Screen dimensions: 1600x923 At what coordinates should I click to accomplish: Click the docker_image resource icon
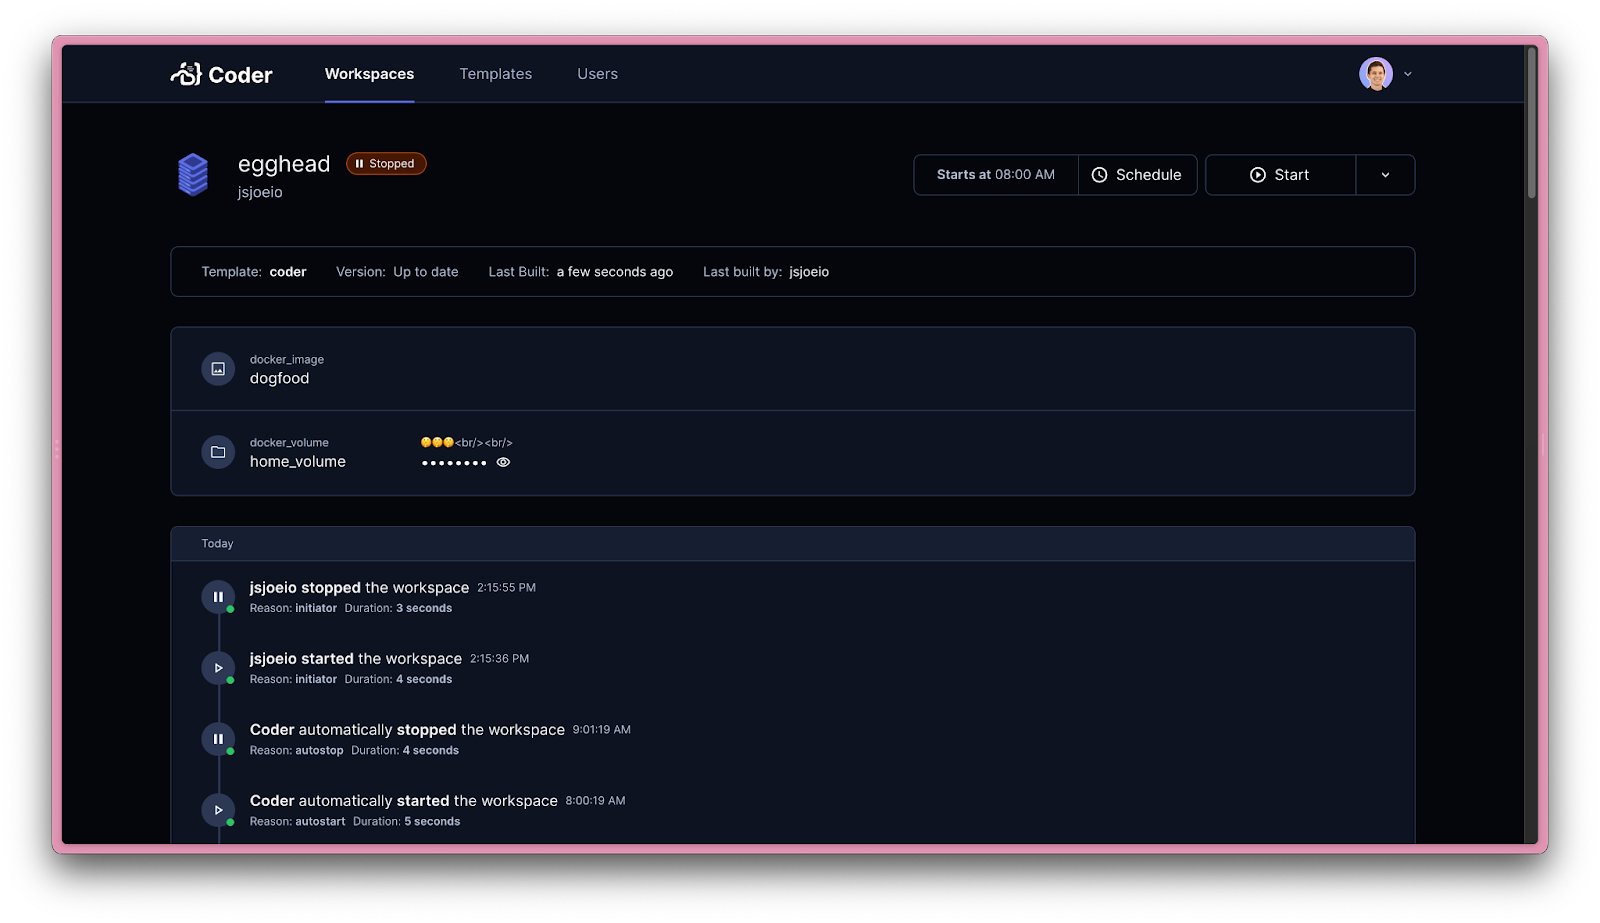tap(218, 369)
